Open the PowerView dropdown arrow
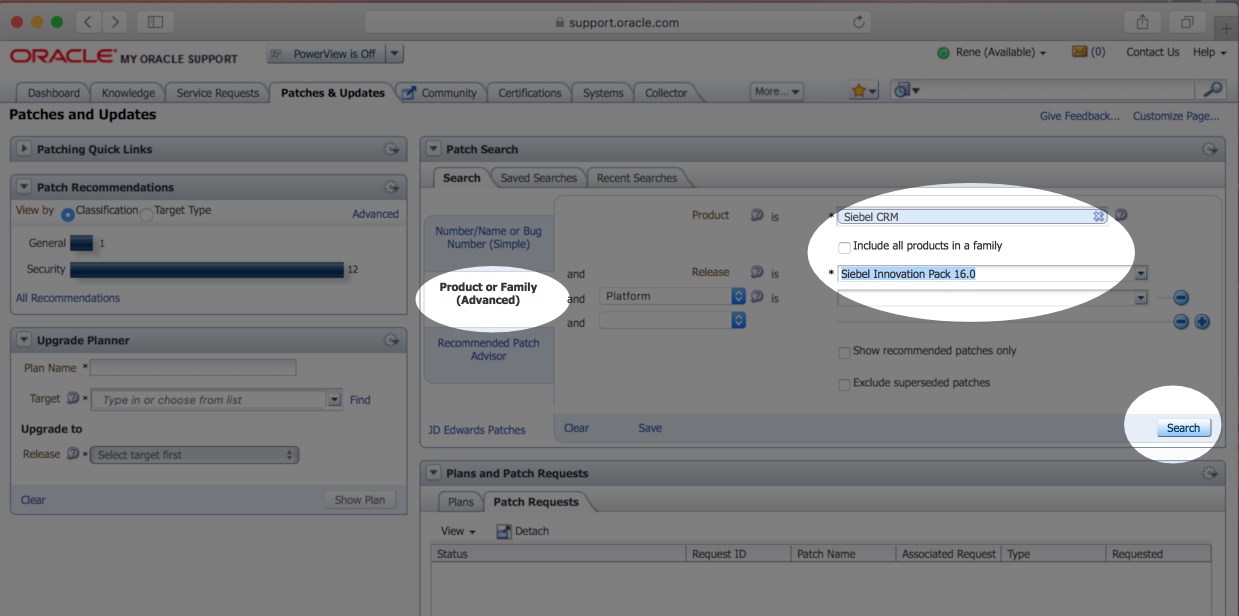1239x616 pixels. click(394, 54)
